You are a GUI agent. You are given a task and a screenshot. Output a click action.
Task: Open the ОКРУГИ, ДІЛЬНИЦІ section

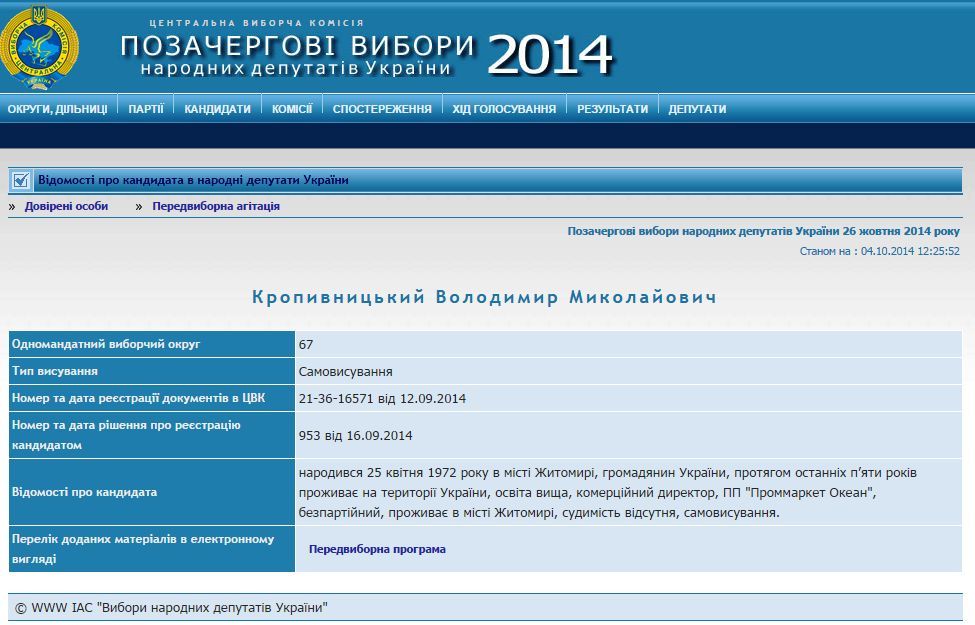(x=58, y=107)
